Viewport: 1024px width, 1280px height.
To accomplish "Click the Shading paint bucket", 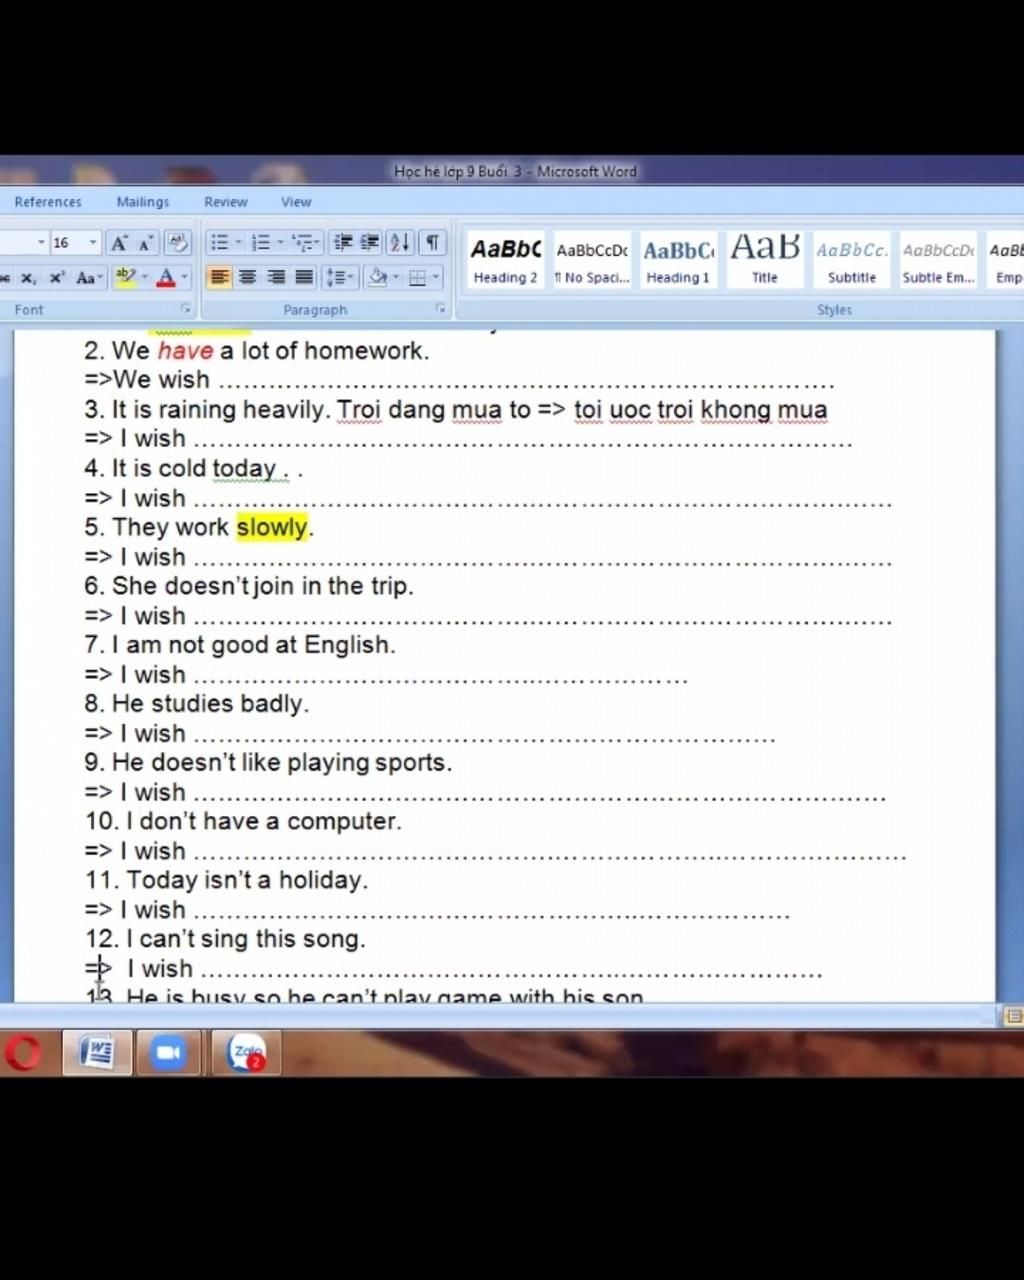I will pyautogui.click(x=377, y=278).
